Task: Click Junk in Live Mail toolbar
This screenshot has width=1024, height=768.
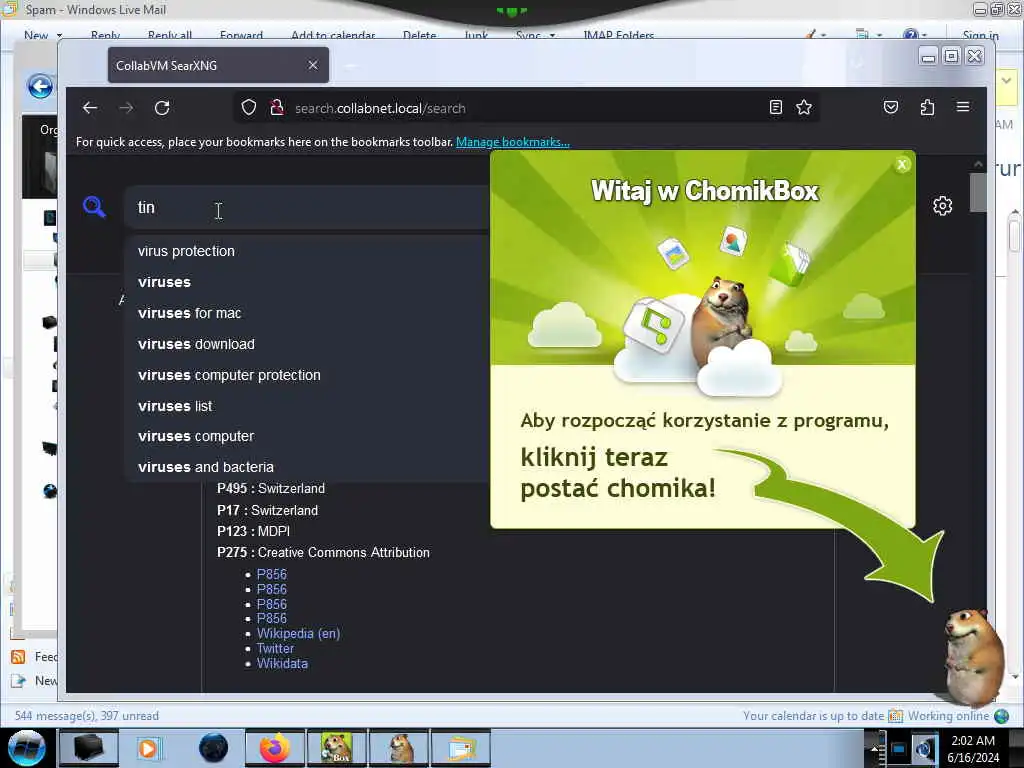Action: tap(476, 35)
